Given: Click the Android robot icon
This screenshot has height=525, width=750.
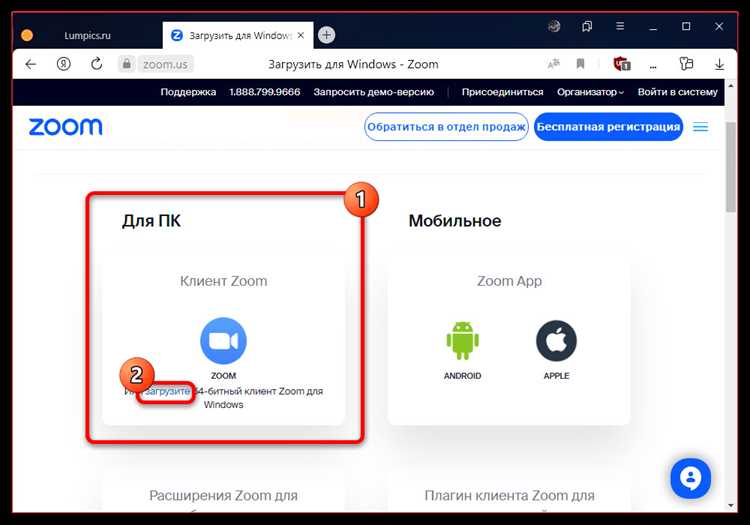Looking at the screenshot, I should pyautogui.click(x=463, y=340).
